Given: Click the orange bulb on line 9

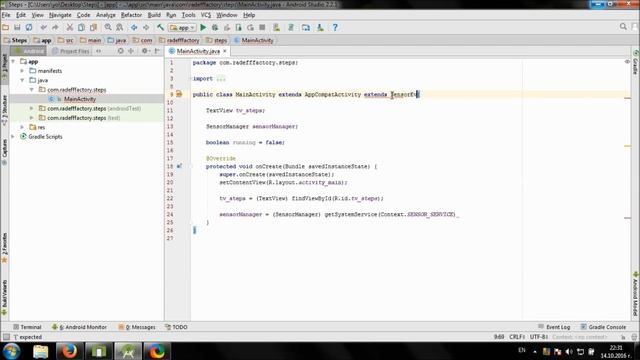Looking at the screenshot, I should coord(179,94).
